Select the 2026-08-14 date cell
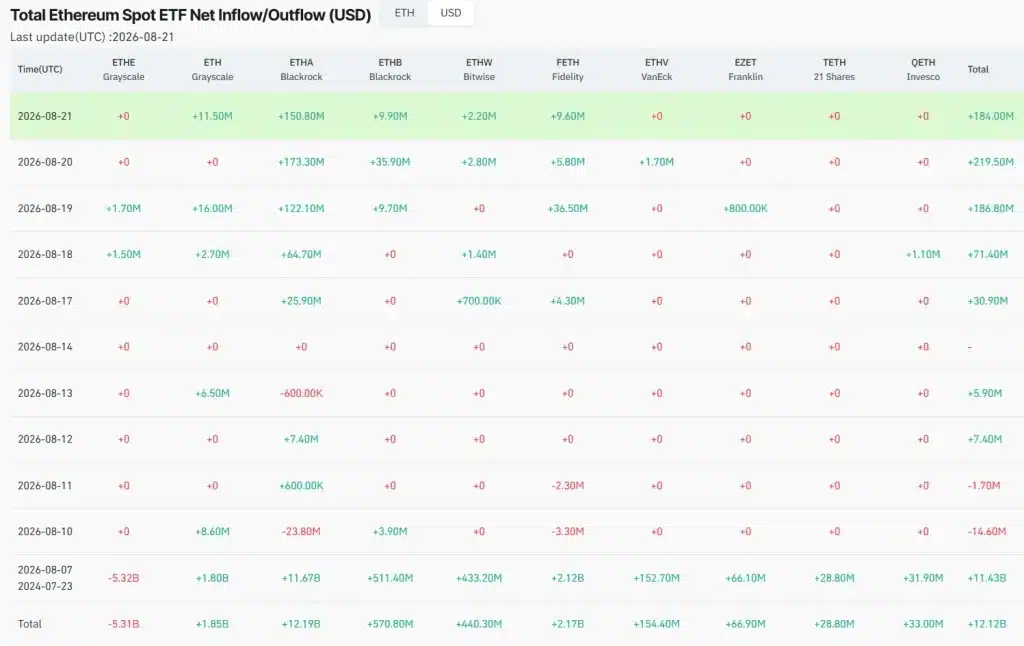Image resolution: width=1024 pixels, height=646 pixels. [44, 347]
